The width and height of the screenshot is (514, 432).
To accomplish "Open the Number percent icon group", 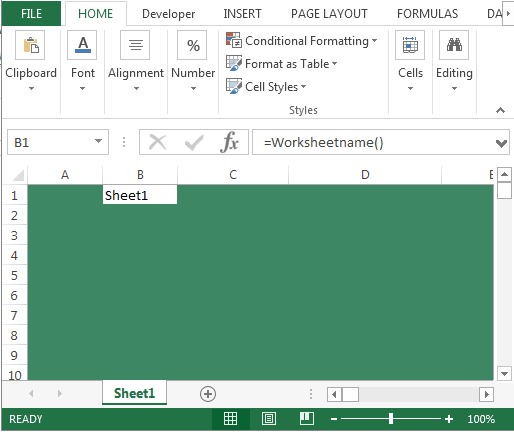I will tap(192, 45).
